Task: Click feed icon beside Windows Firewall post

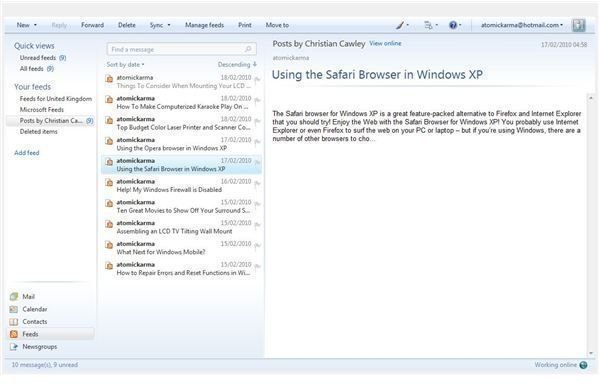Action: pyautogui.click(x=109, y=183)
